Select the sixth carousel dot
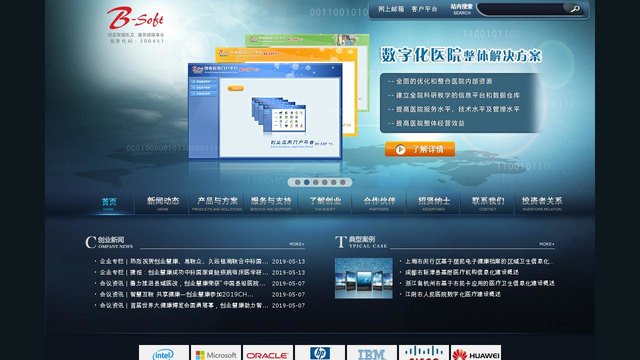This screenshot has width=640, height=360. coord(342,182)
